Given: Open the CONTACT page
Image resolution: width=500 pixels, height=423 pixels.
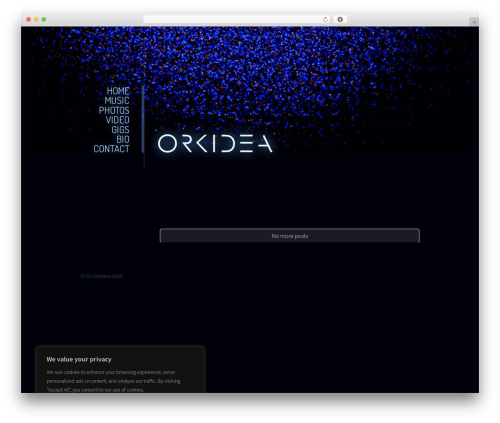Looking at the screenshot, I should [x=111, y=149].
